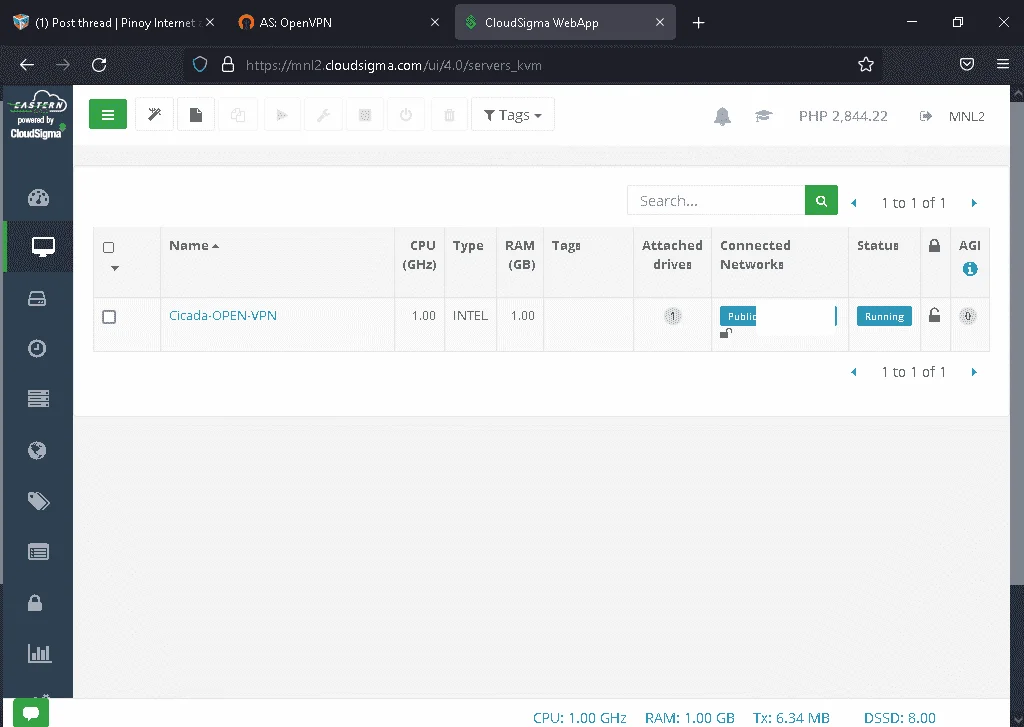Viewport: 1024px width, 727px height.
Task: Expand the Tags filter dropdown
Action: (513, 114)
